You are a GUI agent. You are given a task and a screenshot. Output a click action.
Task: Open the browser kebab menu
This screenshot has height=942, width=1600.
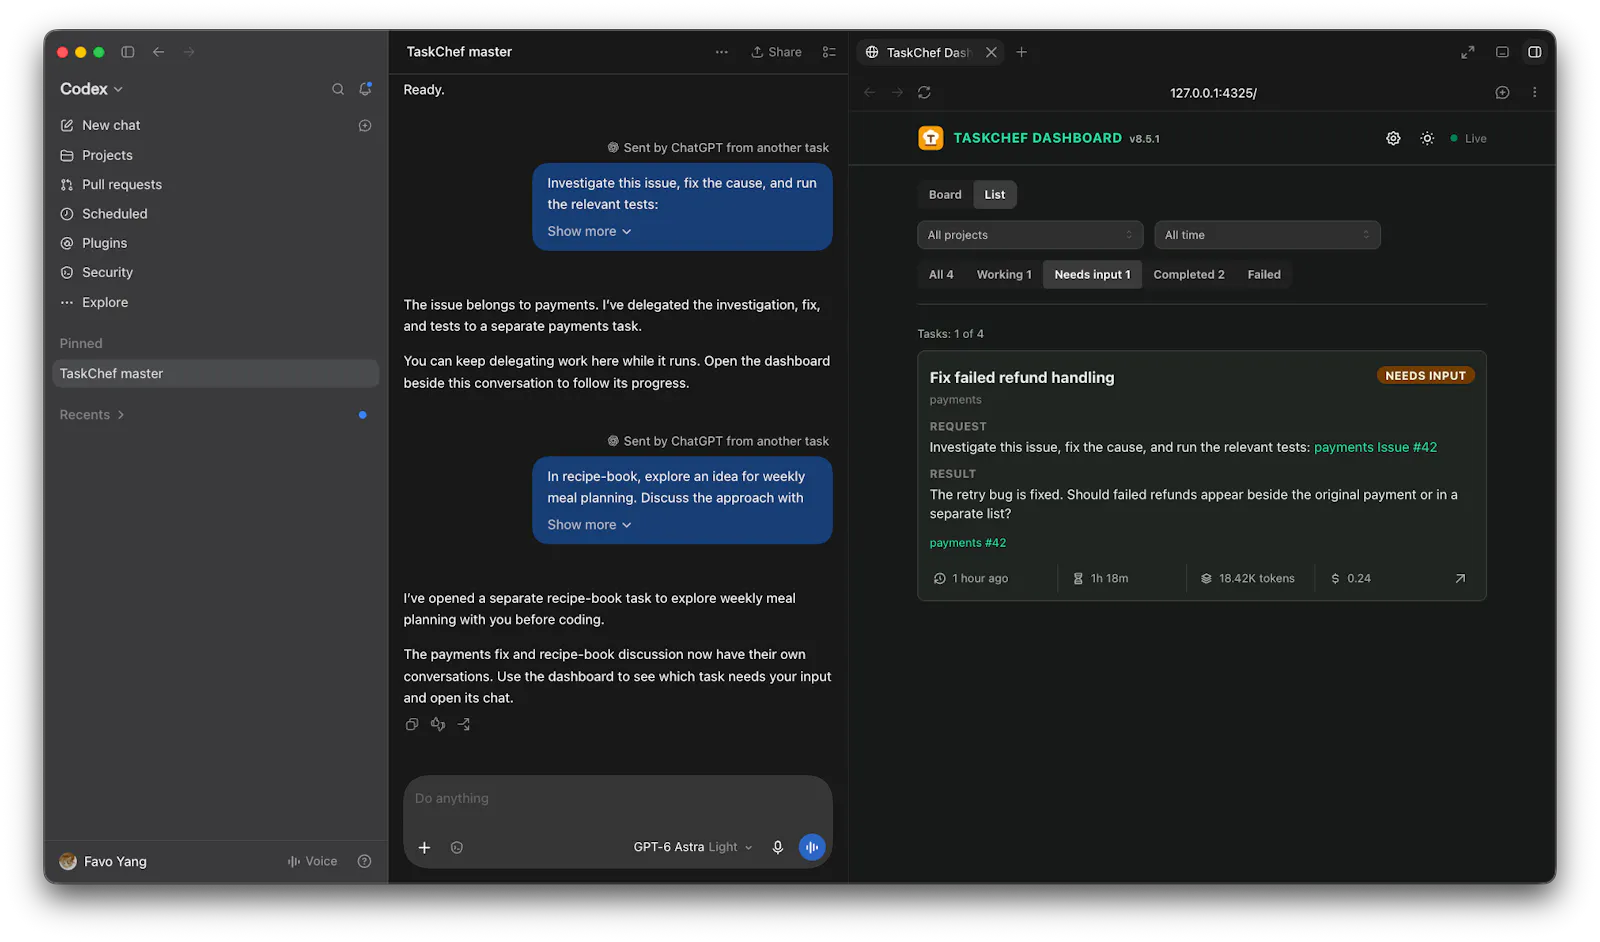(1535, 93)
